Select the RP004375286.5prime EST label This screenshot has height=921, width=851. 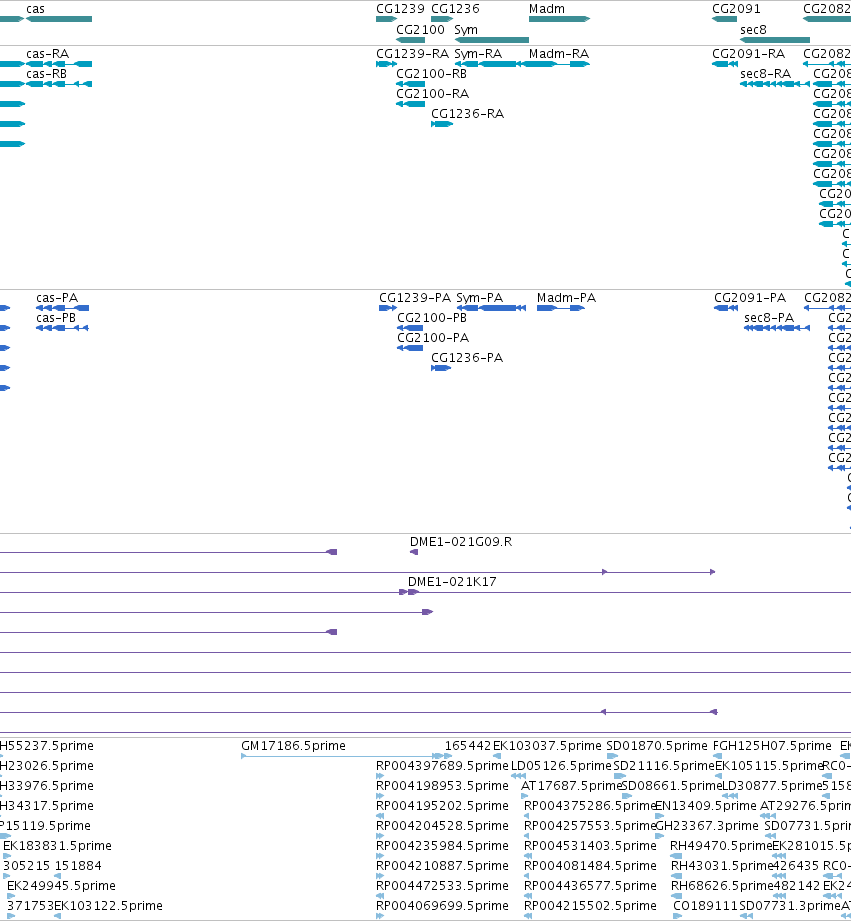tap(590, 806)
